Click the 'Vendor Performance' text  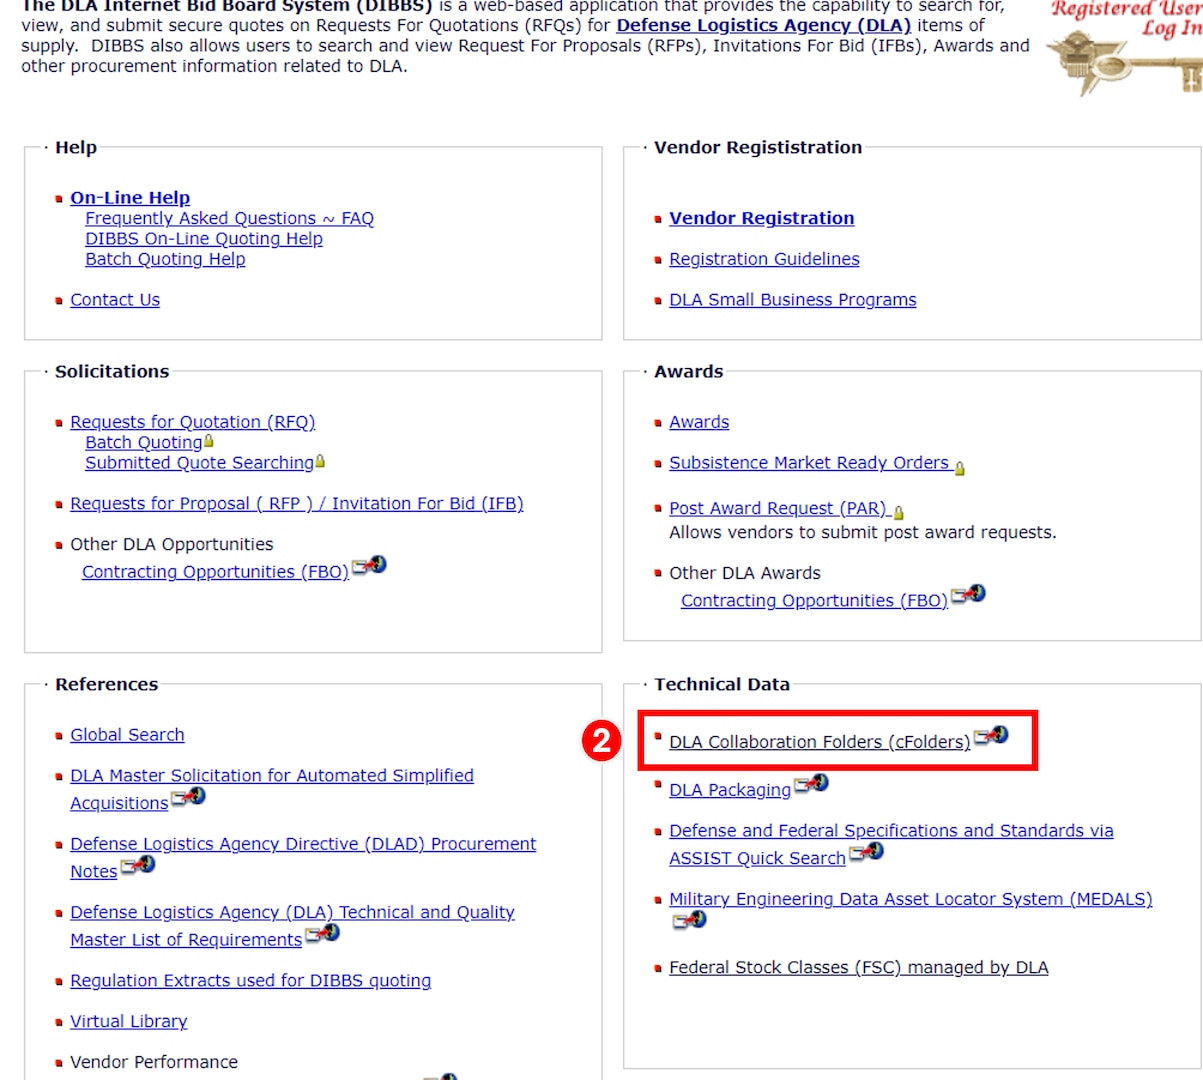point(154,1062)
